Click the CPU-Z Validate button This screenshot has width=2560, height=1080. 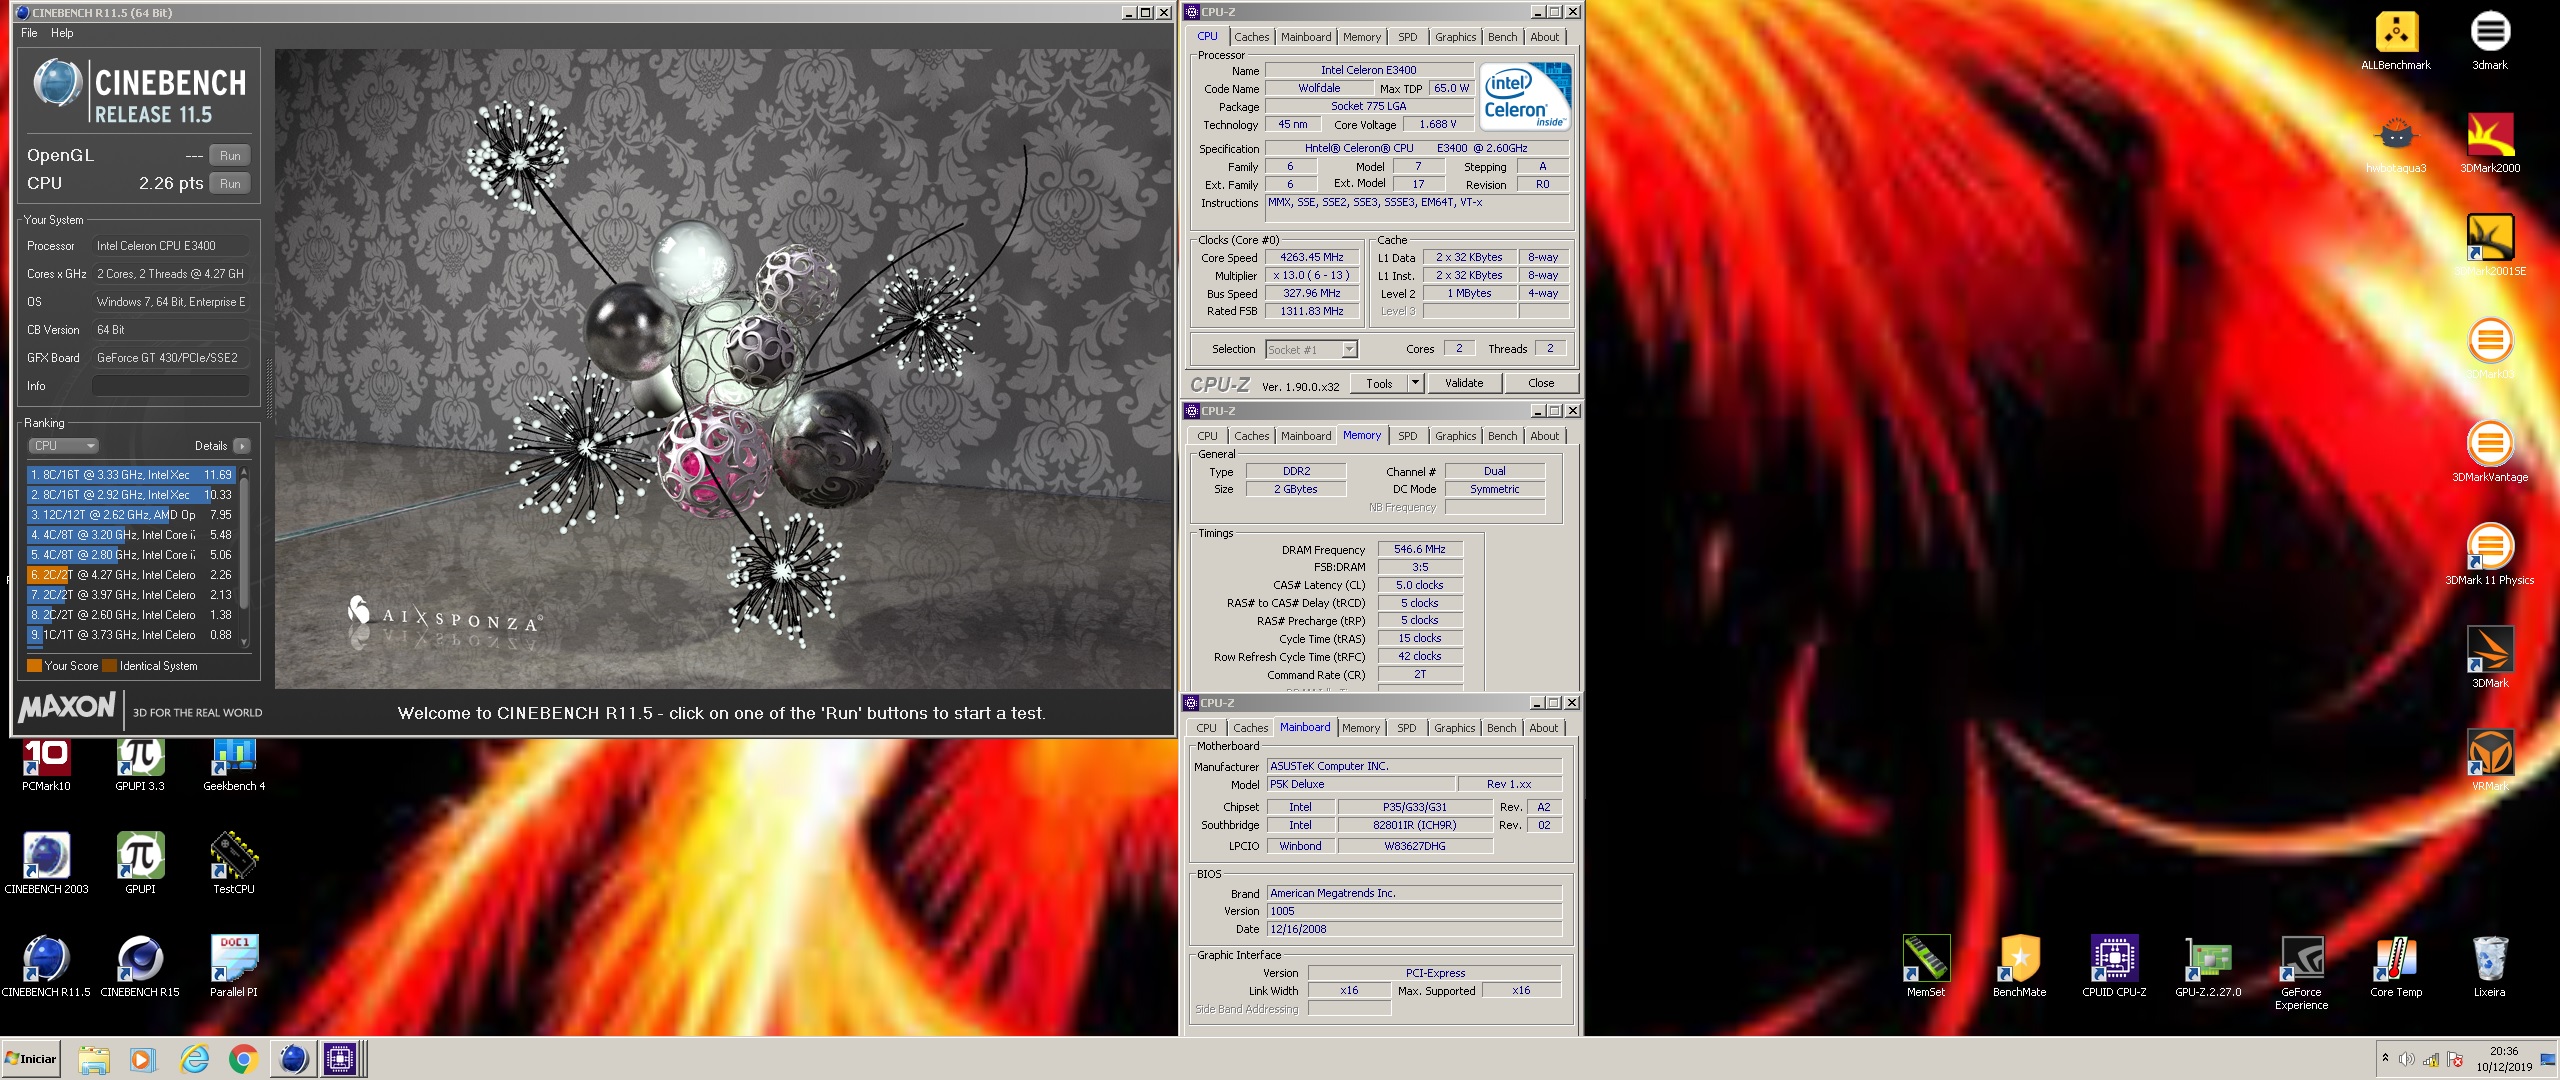tap(1464, 384)
